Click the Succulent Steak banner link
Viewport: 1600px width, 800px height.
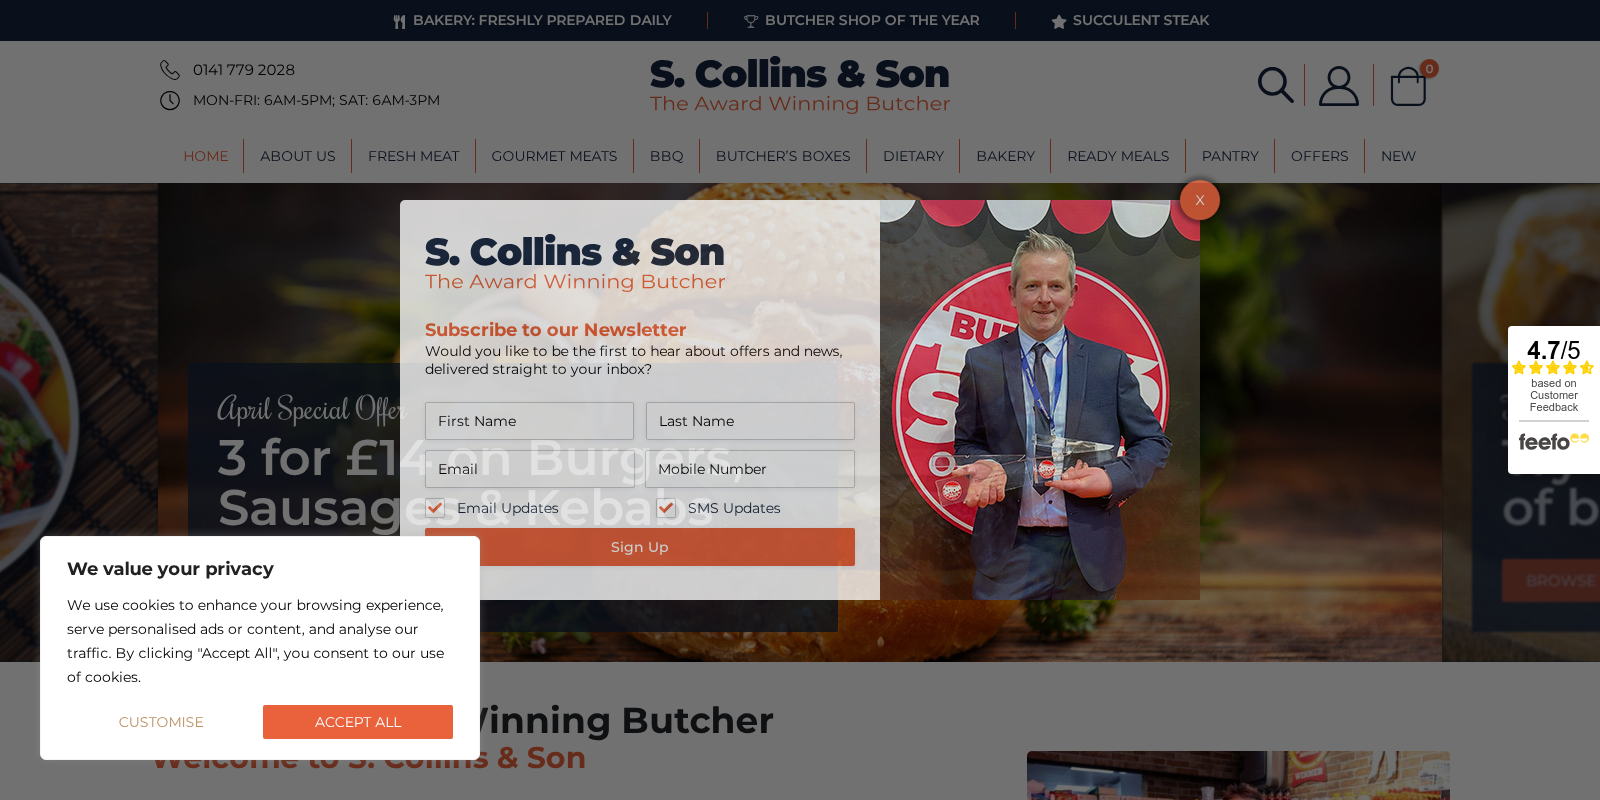tap(1141, 20)
